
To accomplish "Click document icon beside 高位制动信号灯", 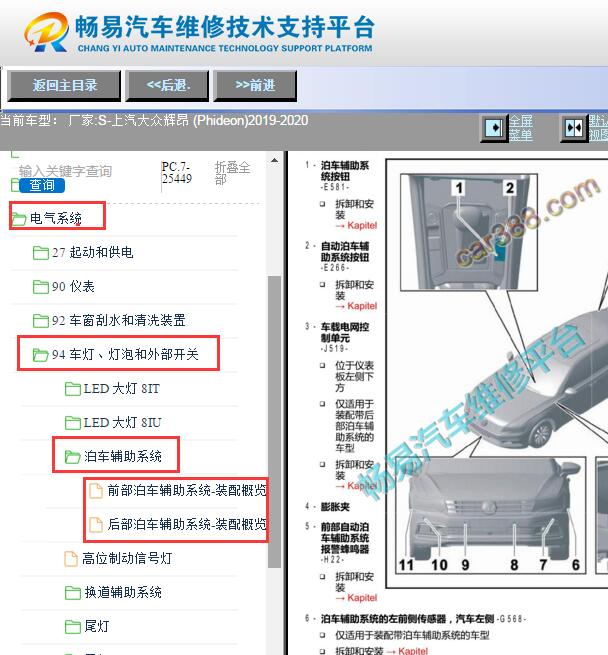I will [71, 559].
